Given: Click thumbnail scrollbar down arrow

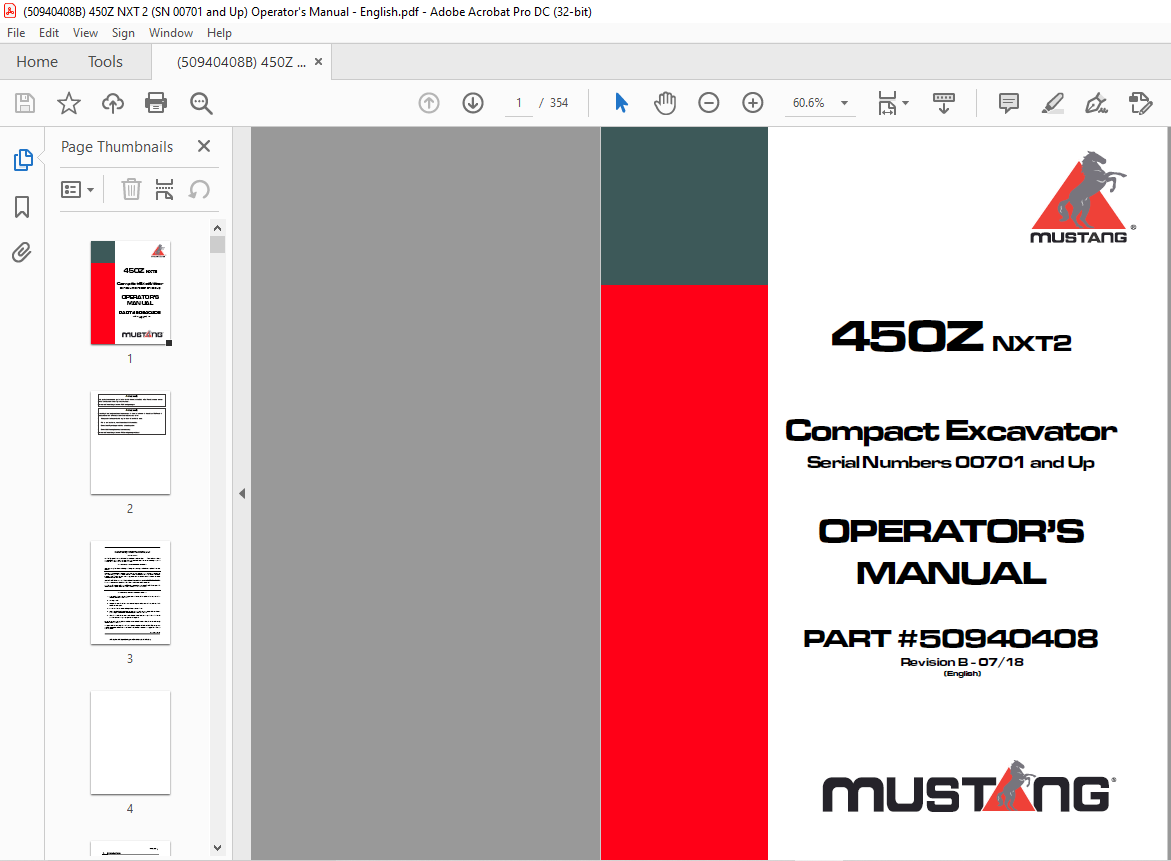Looking at the screenshot, I should pos(217,848).
